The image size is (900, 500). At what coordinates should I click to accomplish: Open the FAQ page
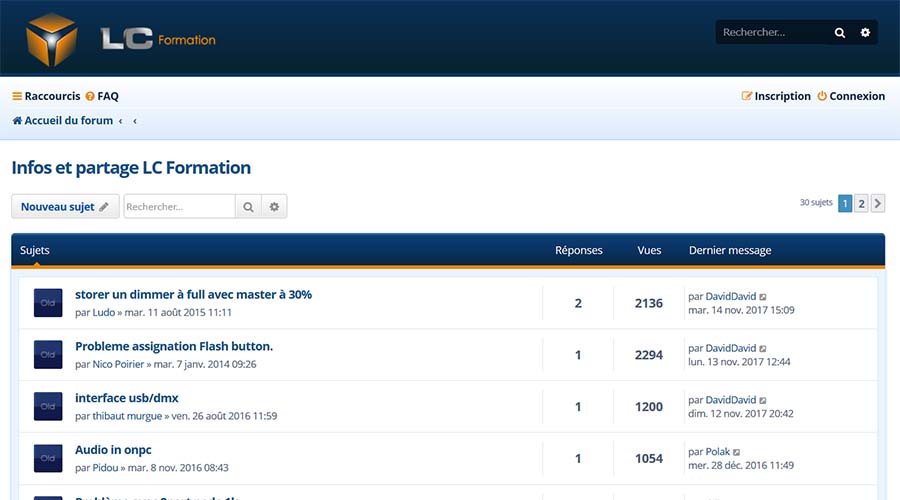point(102,96)
